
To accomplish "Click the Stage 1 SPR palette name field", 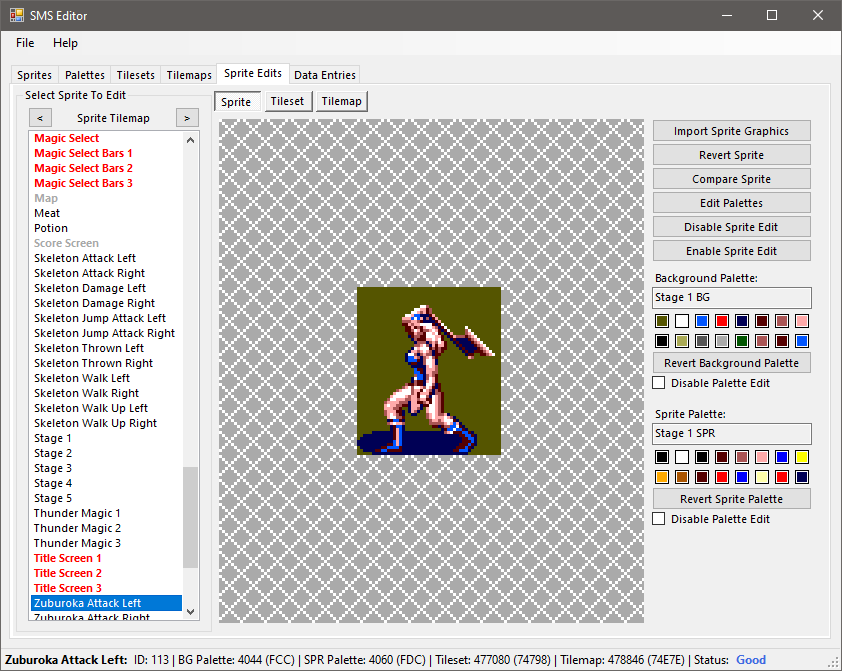I will tap(731, 433).
